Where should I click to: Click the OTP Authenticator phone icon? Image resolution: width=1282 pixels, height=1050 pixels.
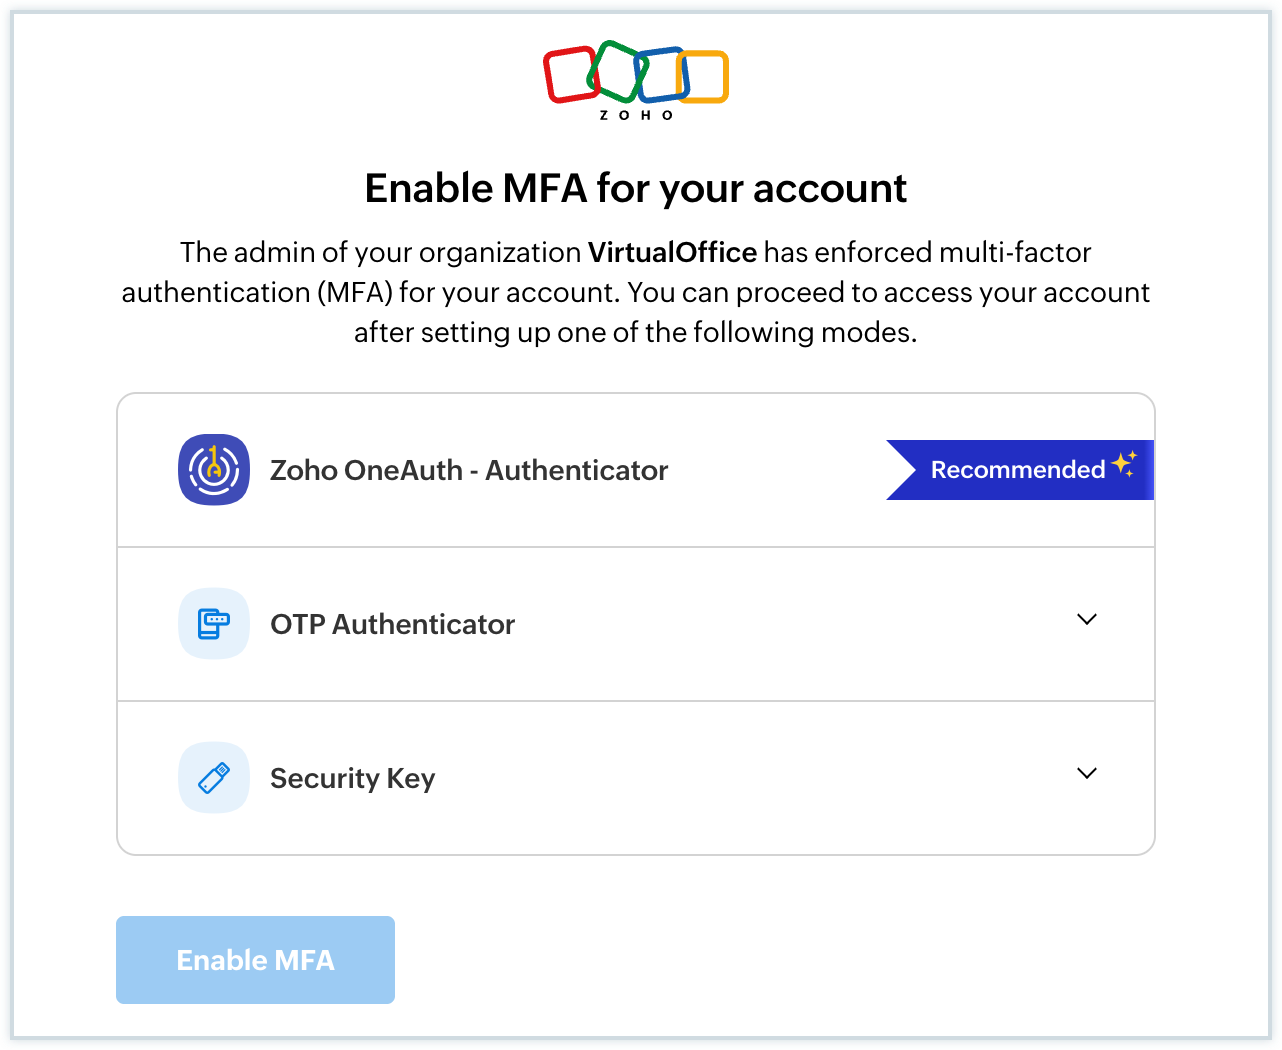[214, 624]
